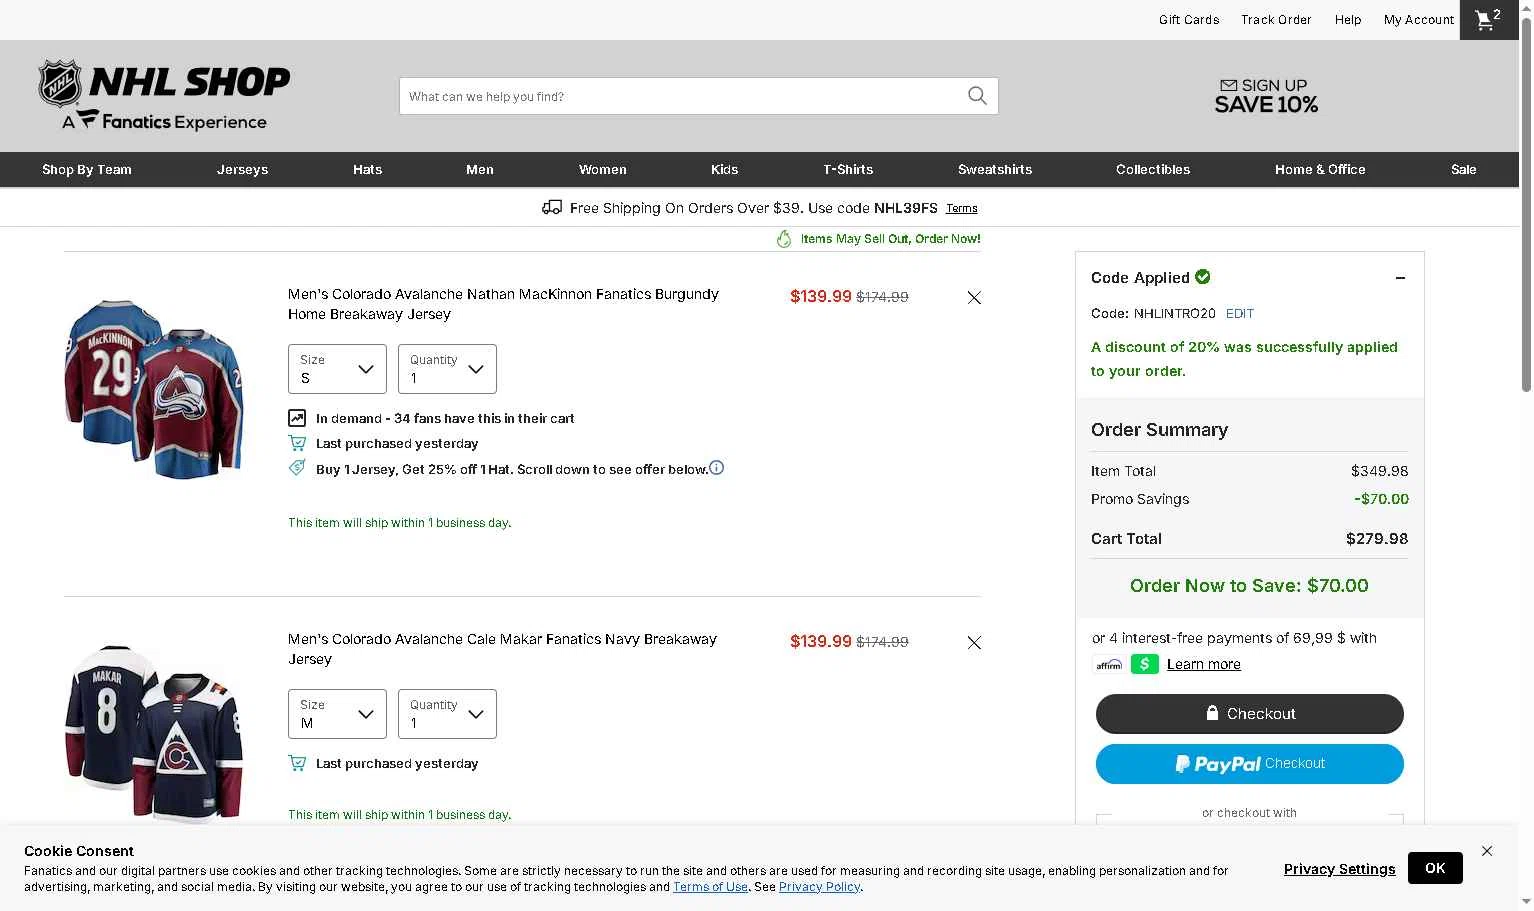
Task: Click the MacKinnon last purchased cart icon
Action: coord(297,443)
